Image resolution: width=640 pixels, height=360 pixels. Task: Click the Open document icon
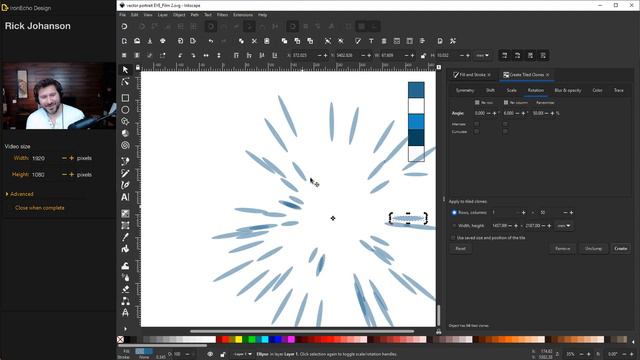click(137, 41)
